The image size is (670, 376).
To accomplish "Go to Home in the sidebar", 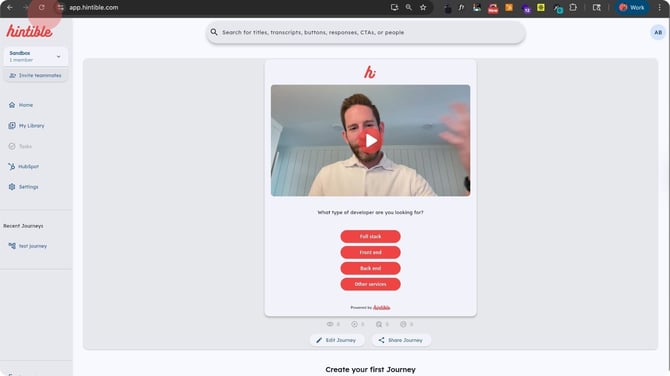I will [x=21, y=105].
